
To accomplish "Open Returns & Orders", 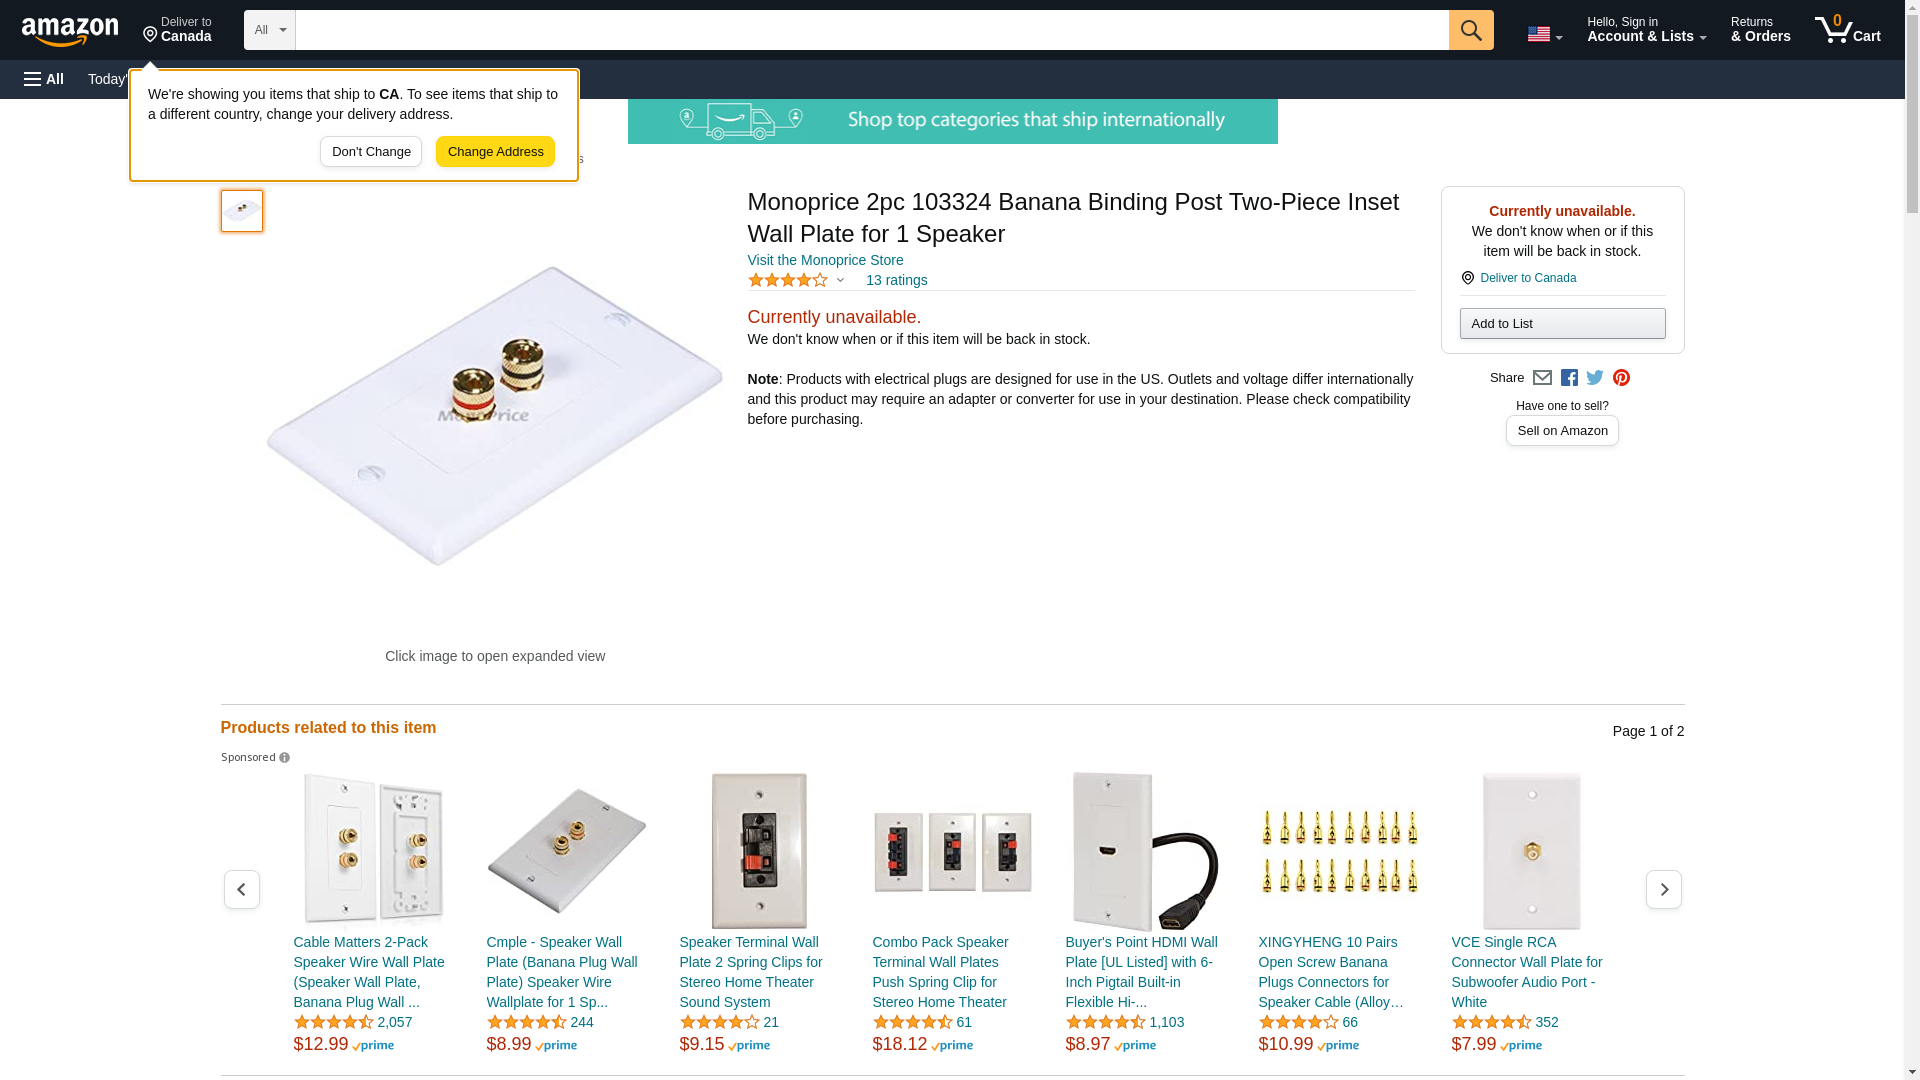I will click(x=1760, y=30).
